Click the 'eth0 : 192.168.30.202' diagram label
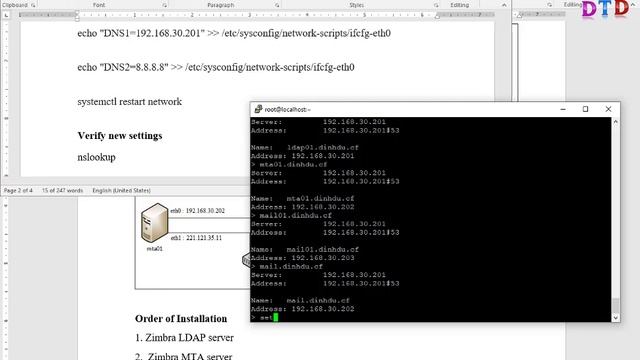Screen dimensions: 640x360 pyautogui.click(x=198, y=211)
